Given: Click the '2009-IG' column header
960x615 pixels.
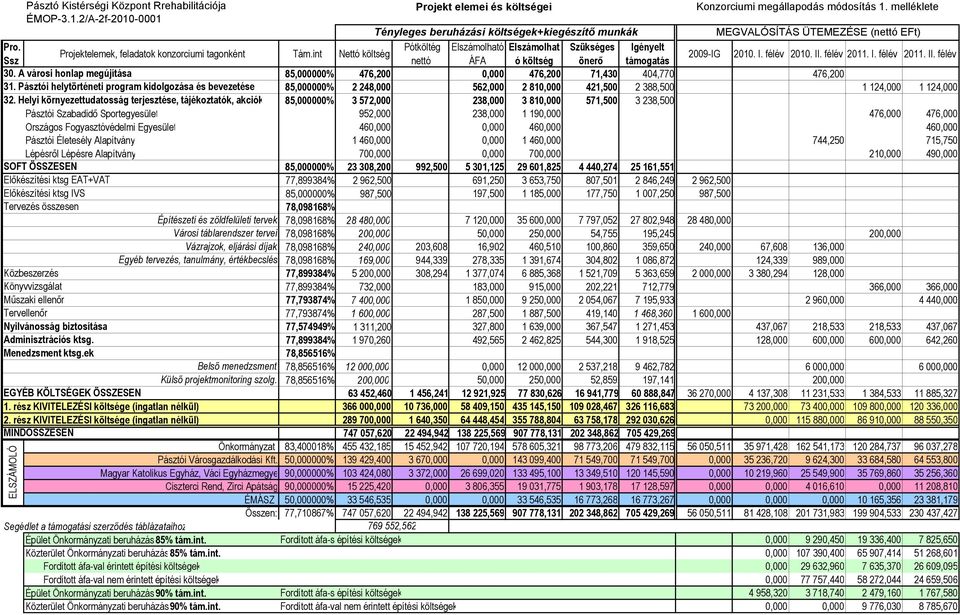Looking at the screenshot, I should click(x=705, y=54).
